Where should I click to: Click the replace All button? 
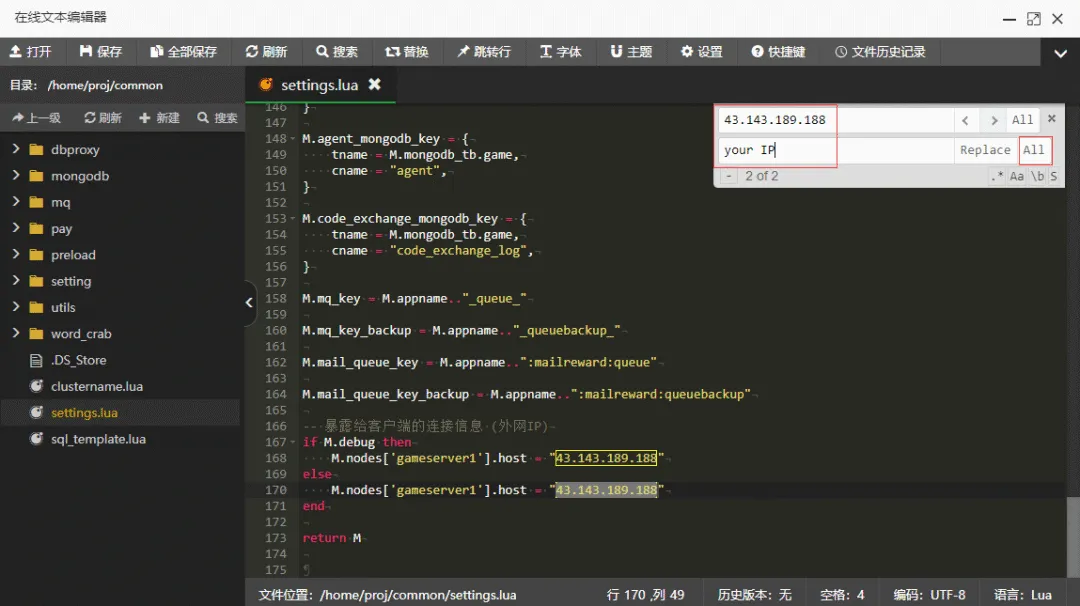click(1034, 150)
